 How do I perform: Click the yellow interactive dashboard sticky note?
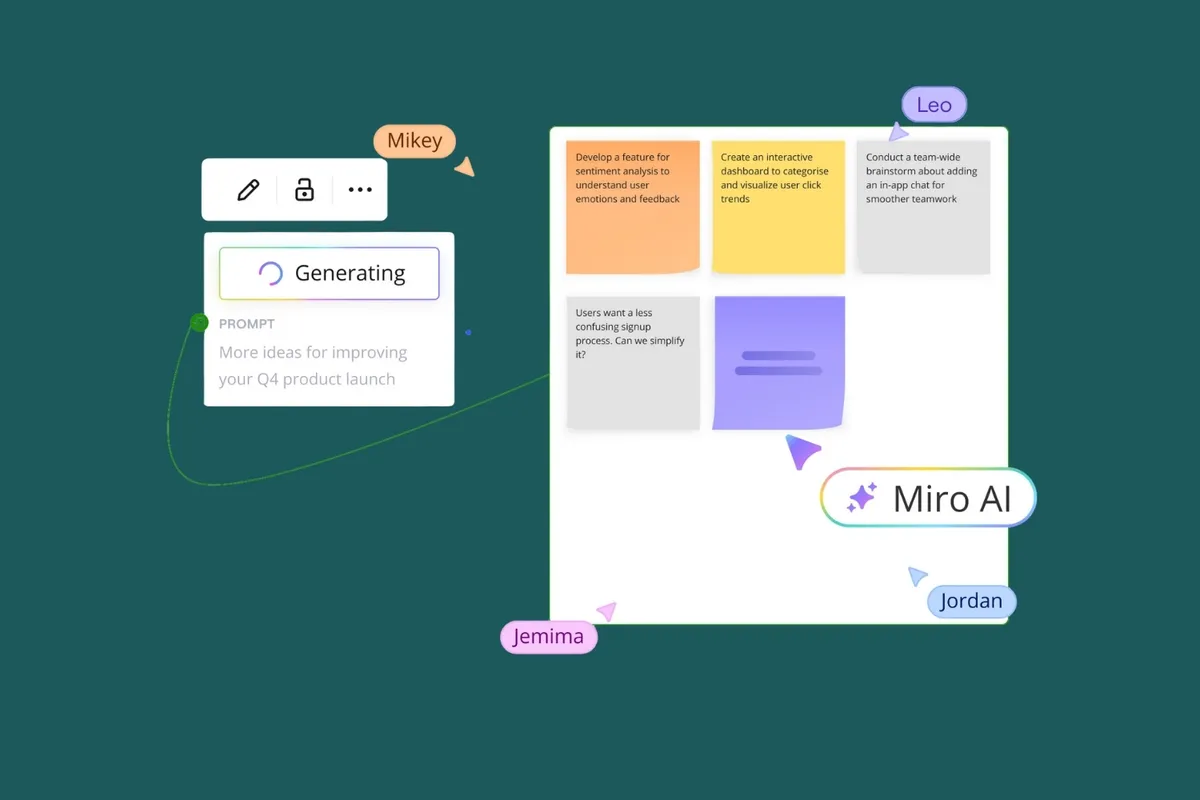(777, 206)
